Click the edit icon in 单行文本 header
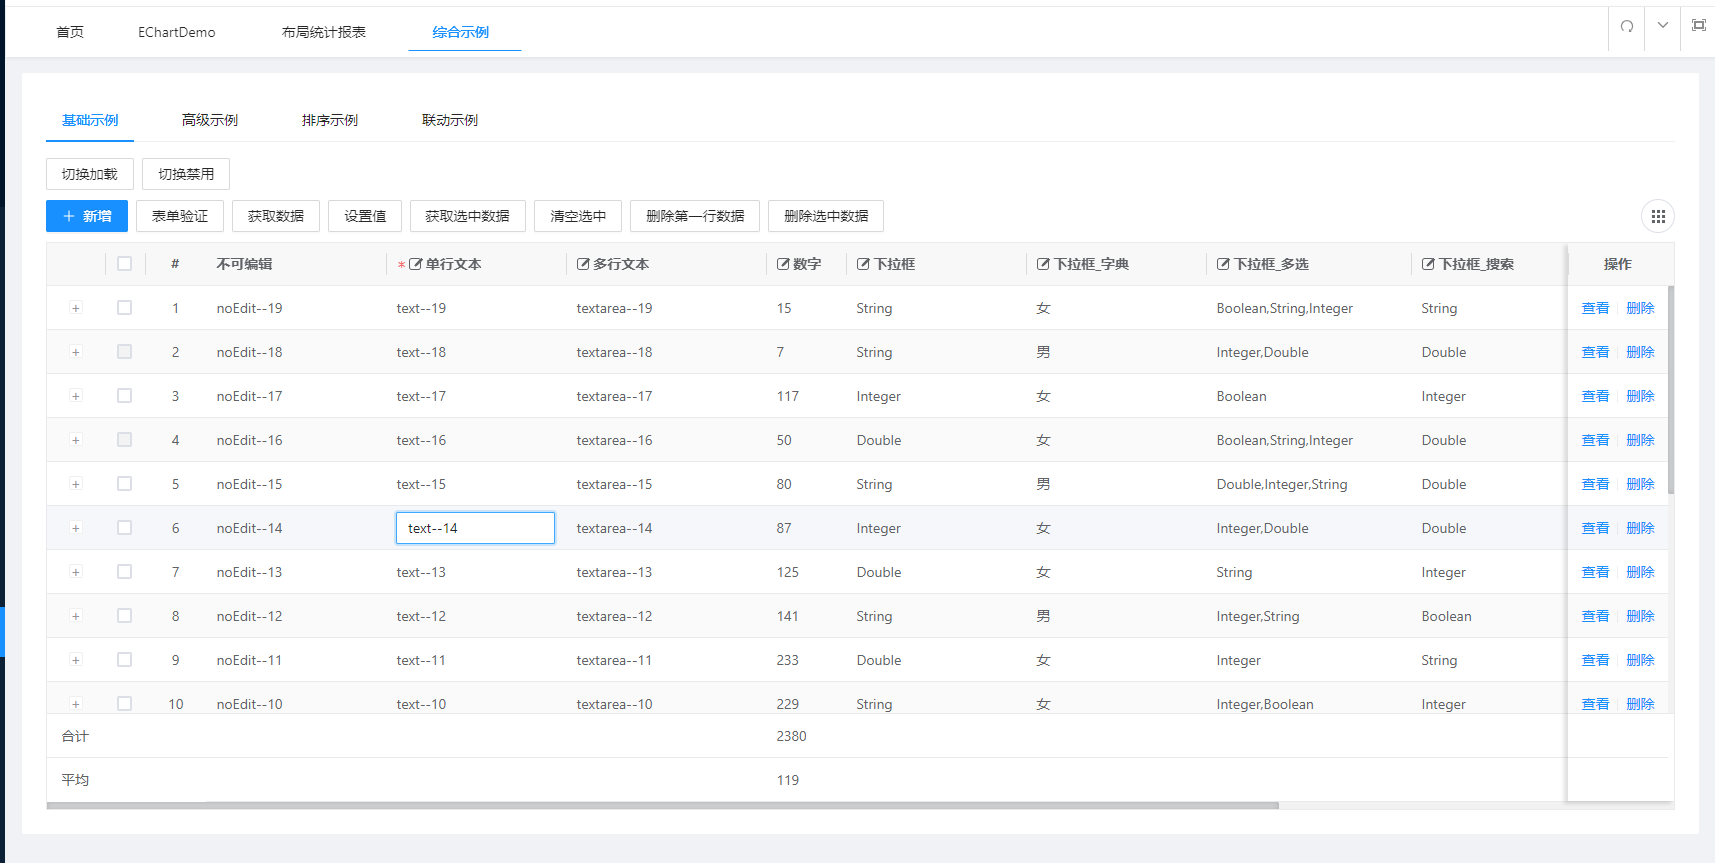Image resolution: width=1715 pixels, height=863 pixels. 415,264
